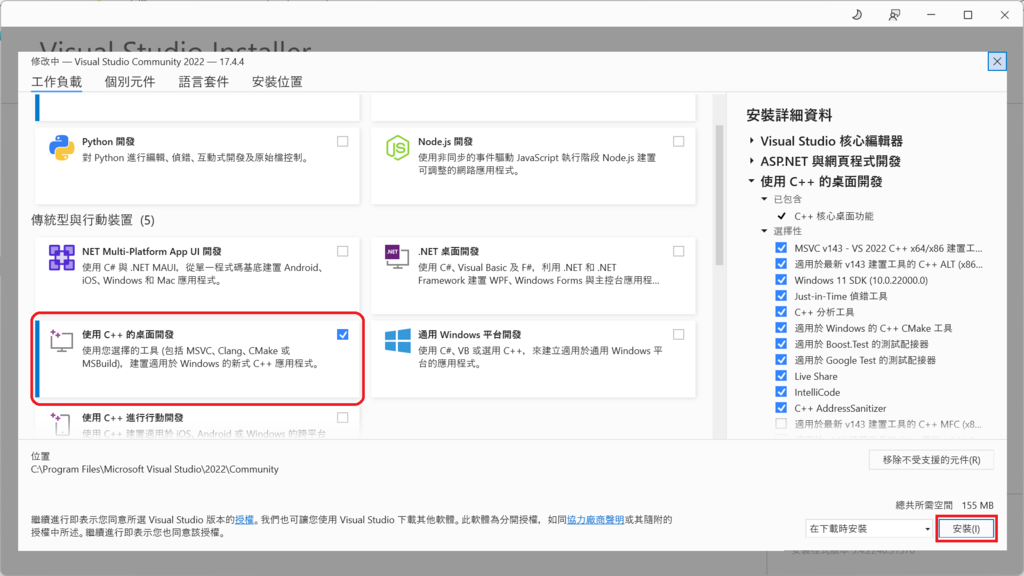Click the 安裝(I) install button
Image resolution: width=1024 pixels, height=576 pixels.
(x=967, y=529)
